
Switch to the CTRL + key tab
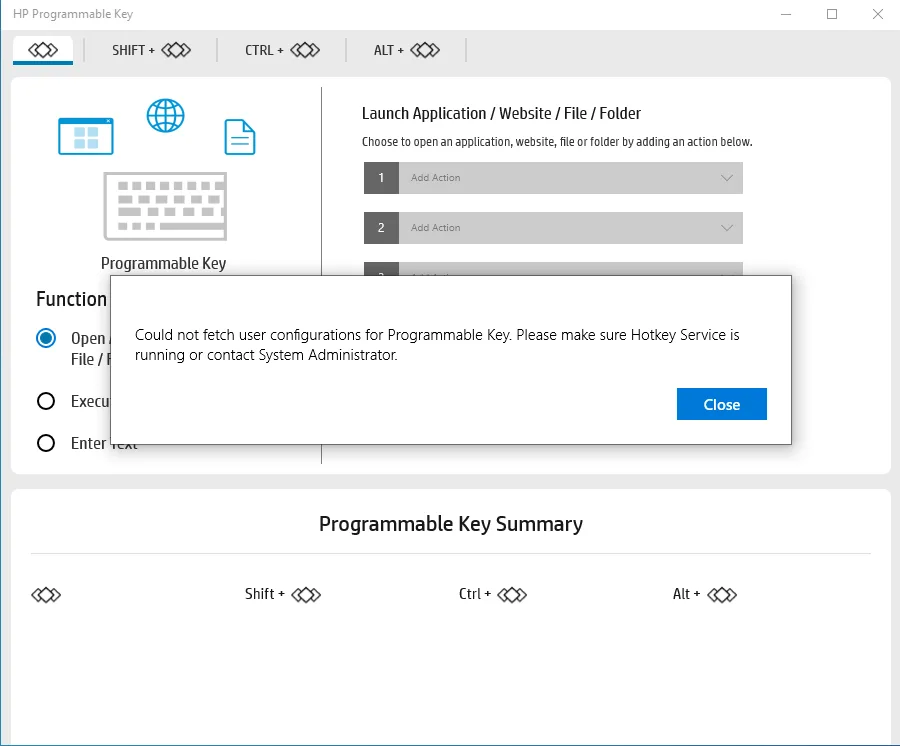pyautogui.click(x=282, y=50)
